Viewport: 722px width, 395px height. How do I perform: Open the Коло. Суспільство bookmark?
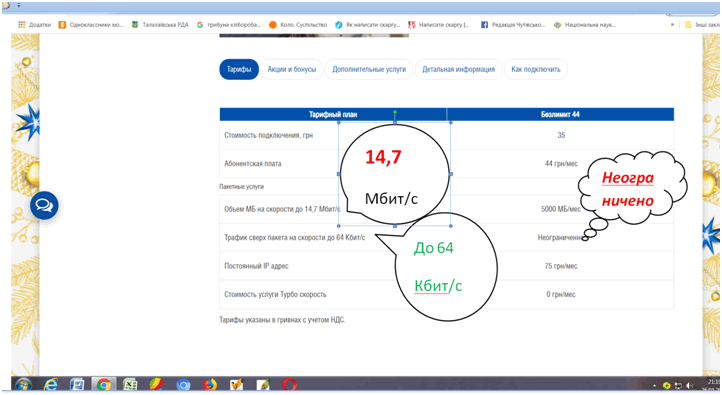point(298,25)
